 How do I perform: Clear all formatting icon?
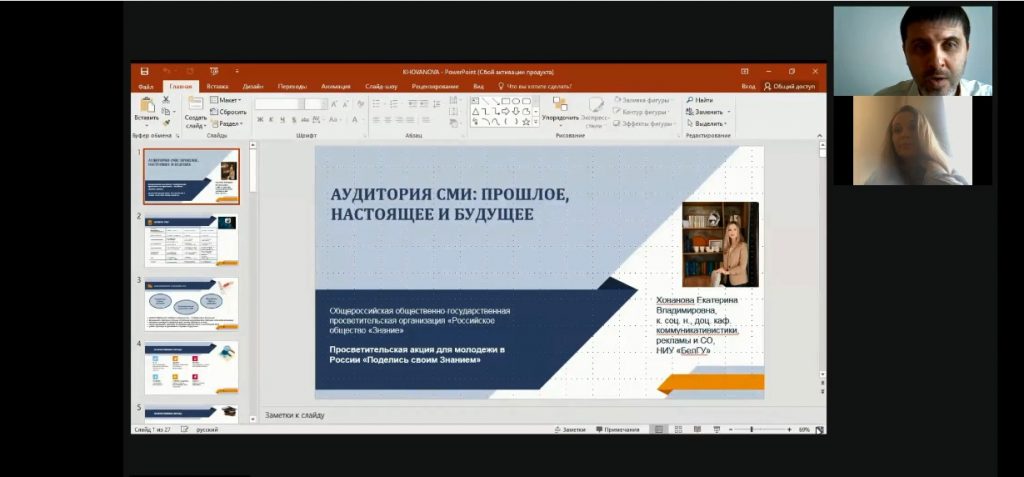coord(360,104)
